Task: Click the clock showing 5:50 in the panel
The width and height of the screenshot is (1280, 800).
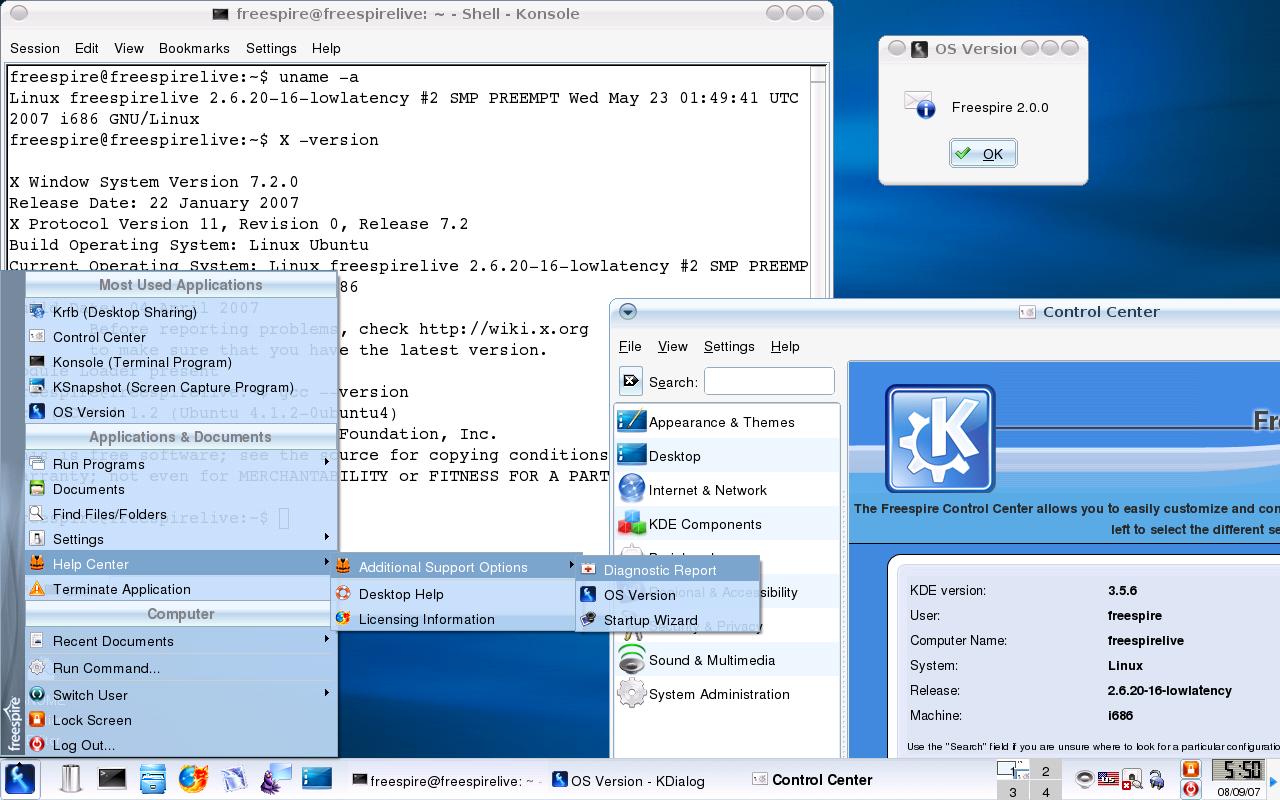Action: 1237,769
